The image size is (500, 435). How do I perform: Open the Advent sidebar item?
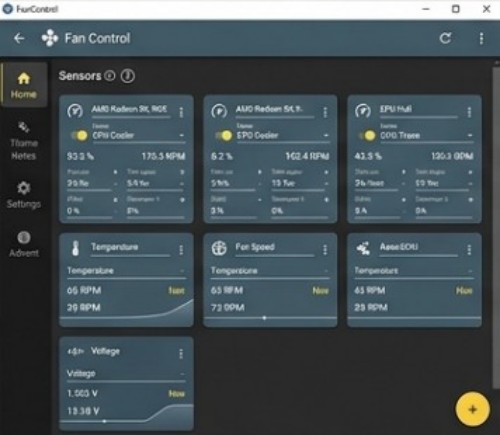(24, 244)
